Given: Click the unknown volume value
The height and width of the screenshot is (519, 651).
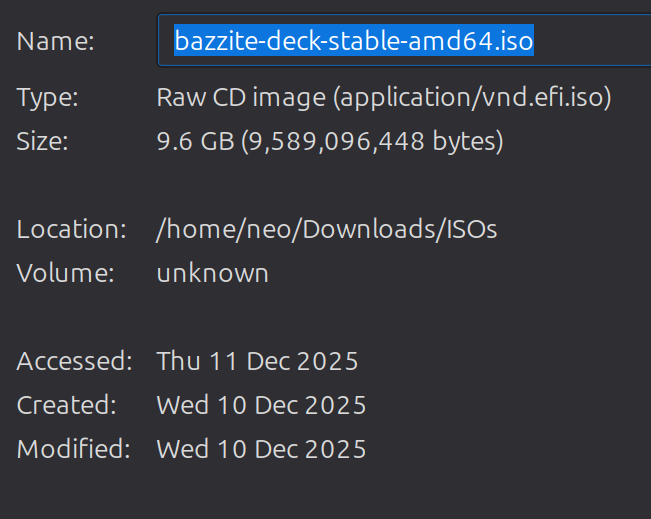Looking at the screenshot, I should coord(212,272).
